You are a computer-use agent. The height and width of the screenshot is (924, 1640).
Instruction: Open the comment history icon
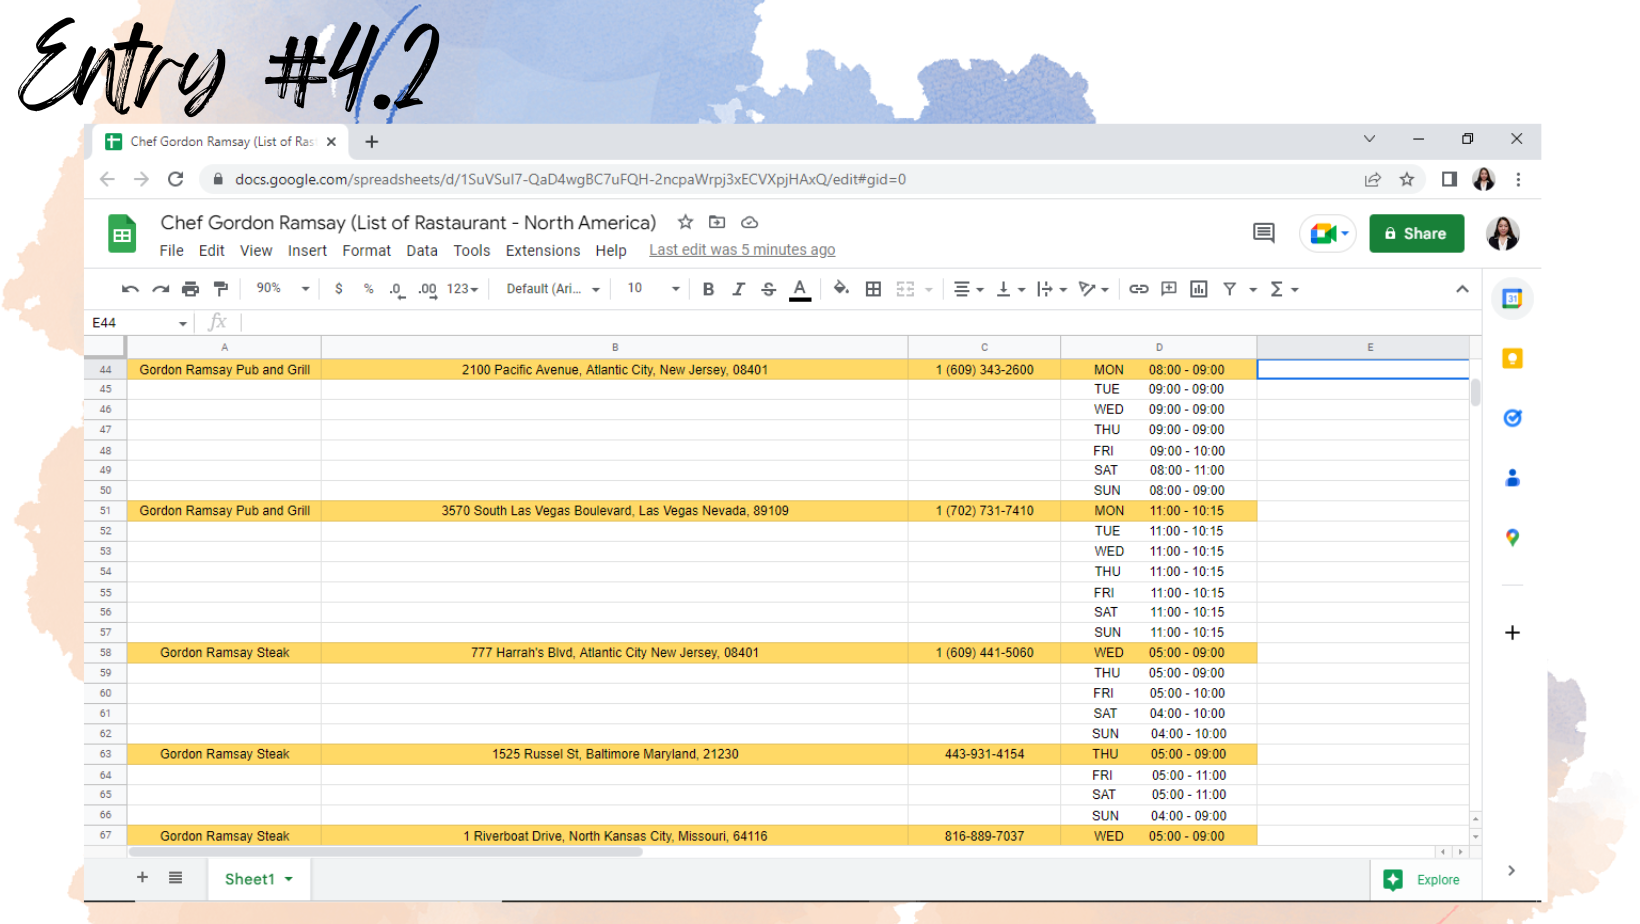[x=1264, y=233]
